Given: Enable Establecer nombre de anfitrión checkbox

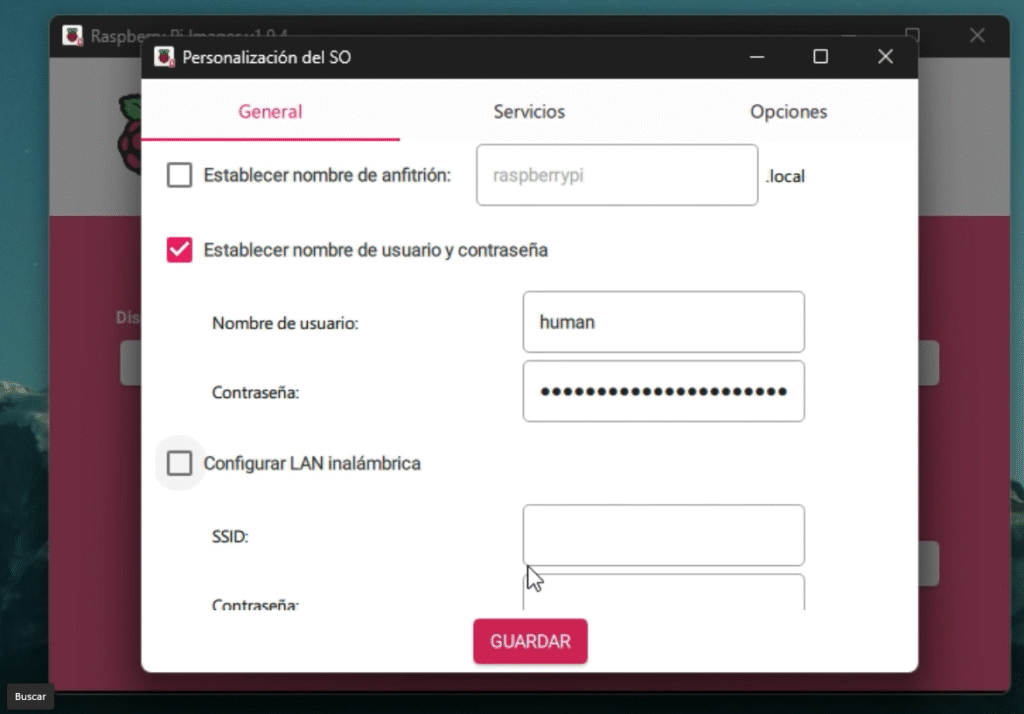Looking at the screenshot, I should 179,175.
